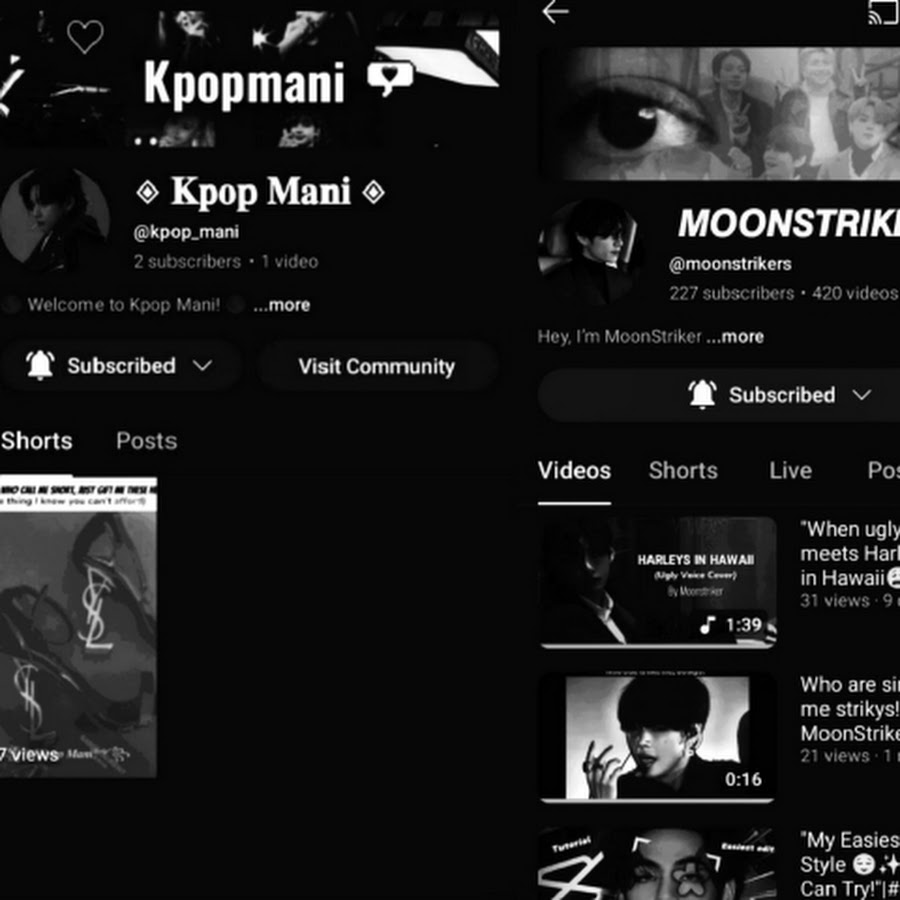Open the Harleys in Hawaii video thumbnail
The image size is (900, 900).
[x=658, y=582]
